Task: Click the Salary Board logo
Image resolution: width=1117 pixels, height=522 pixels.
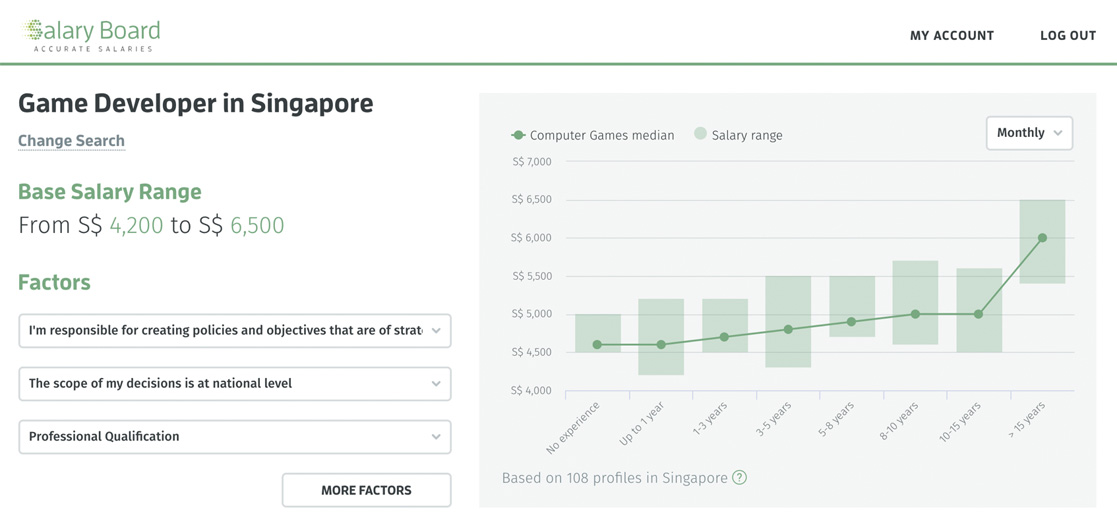Action: click(x=91, y=34)
